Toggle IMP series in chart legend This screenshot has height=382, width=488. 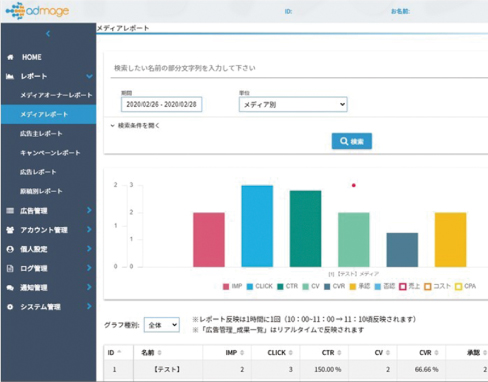point(232,286)
